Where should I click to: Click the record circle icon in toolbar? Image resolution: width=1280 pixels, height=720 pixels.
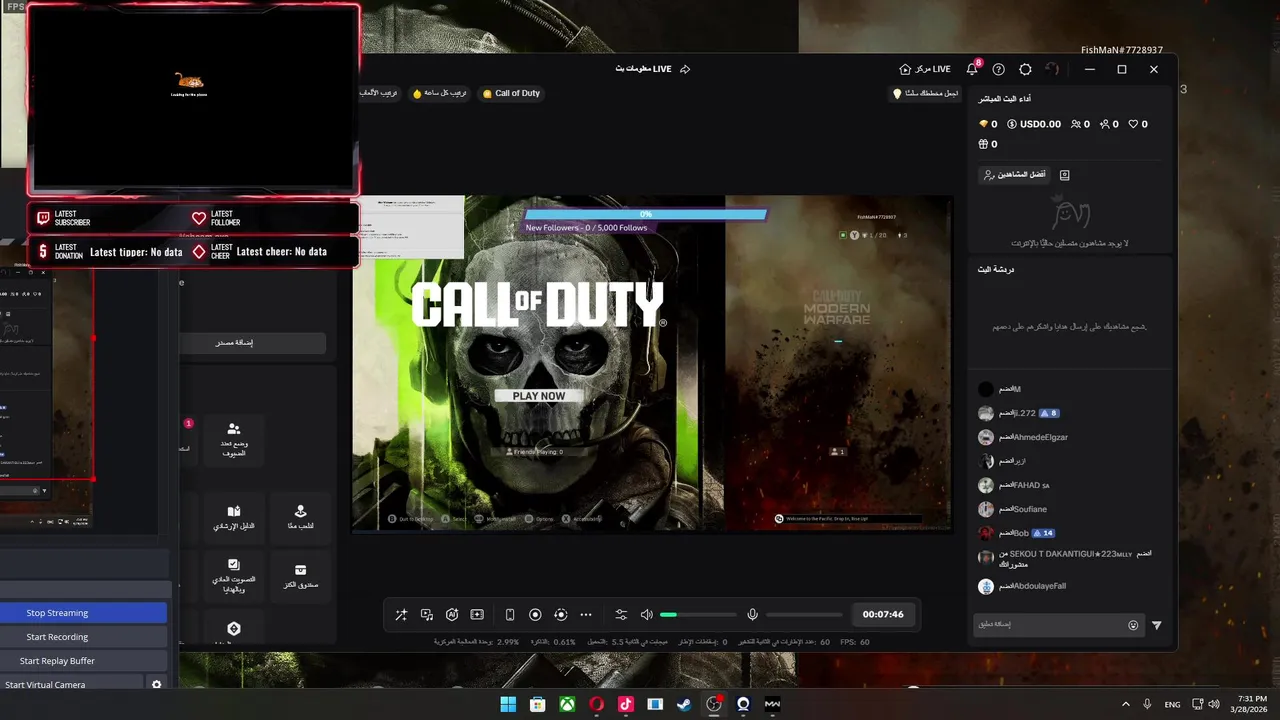(535, 615)
